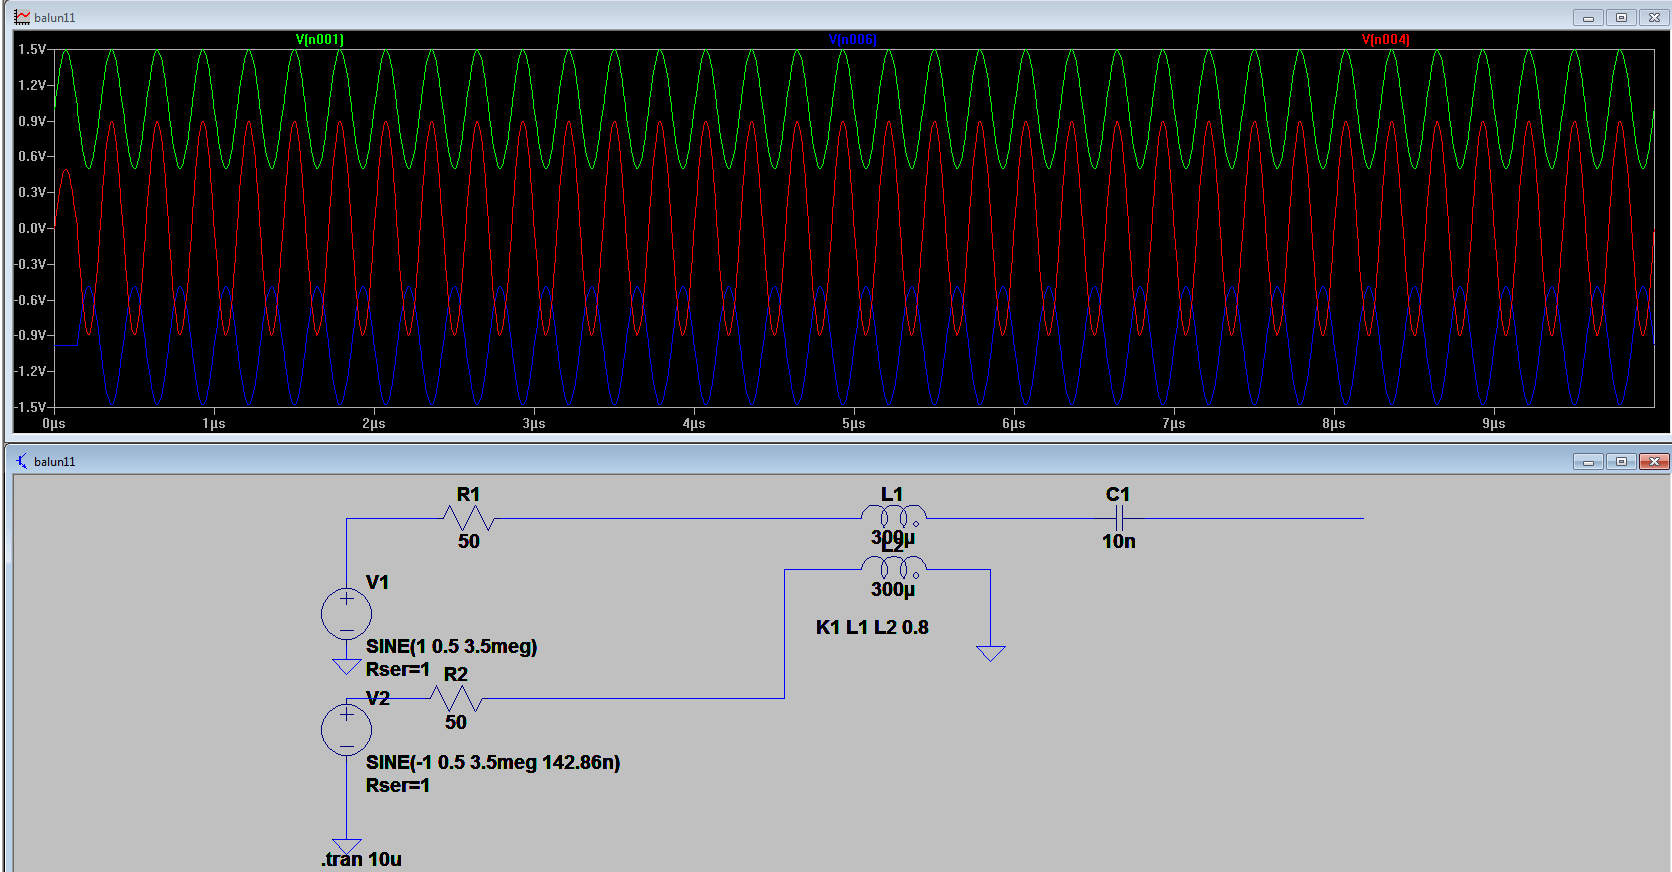Click the V(n004) red trace label
The image size is (1672, 872).
pos(1386,40)
